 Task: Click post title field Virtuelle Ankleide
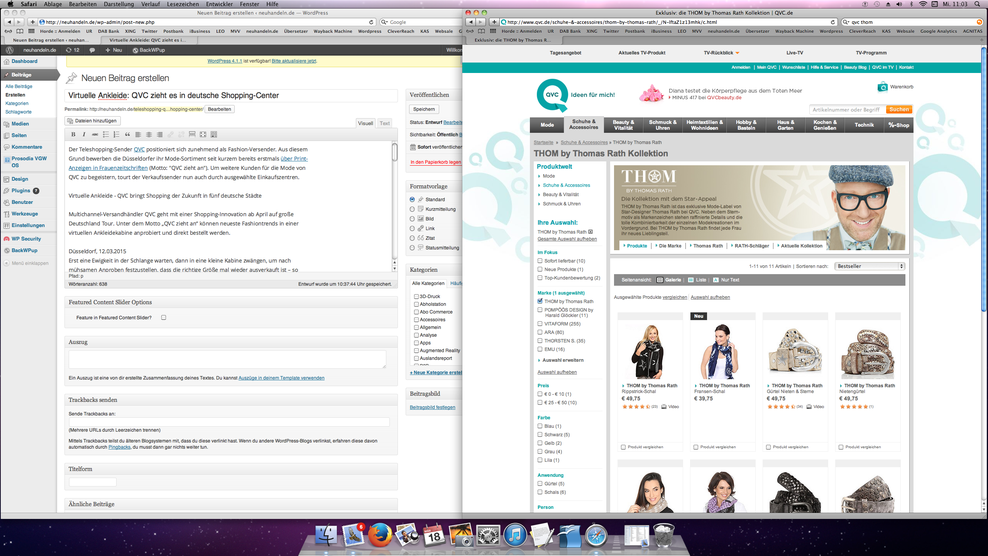(231, 95)
